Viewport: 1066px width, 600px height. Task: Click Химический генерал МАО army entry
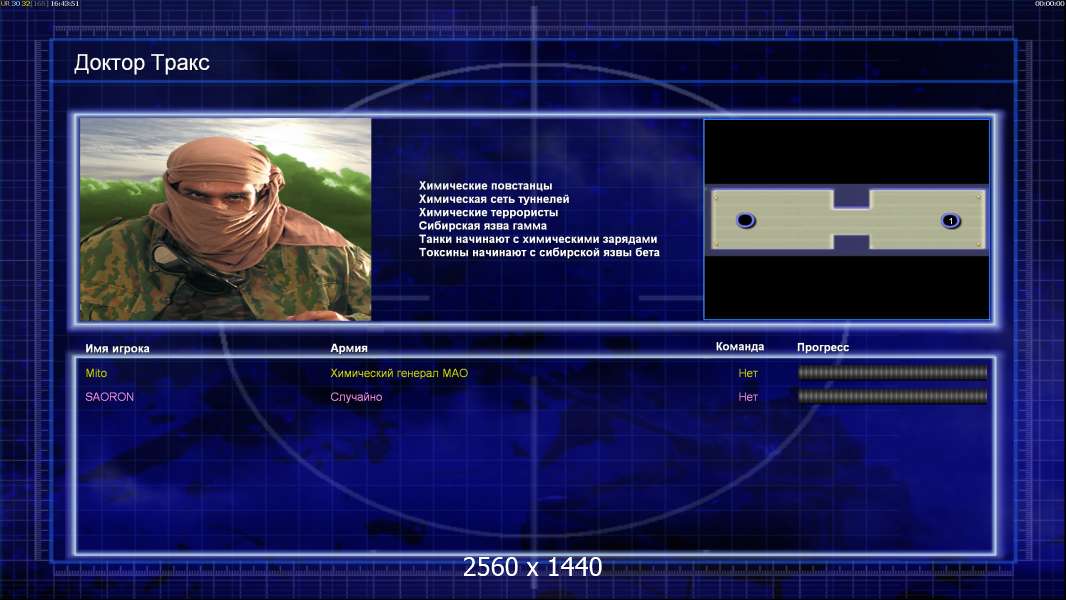399,373
